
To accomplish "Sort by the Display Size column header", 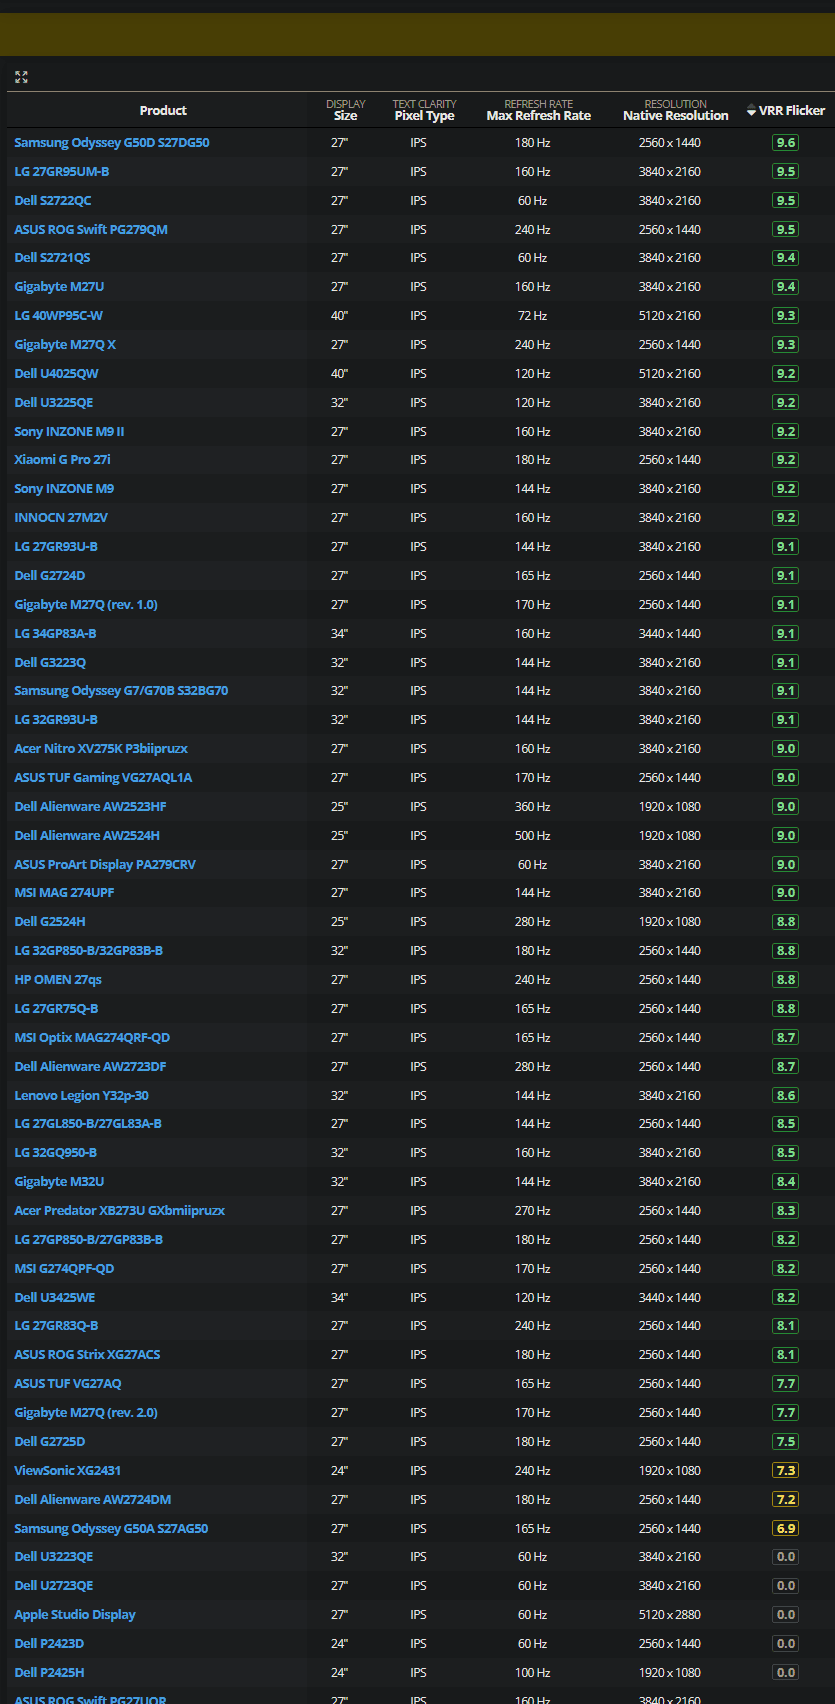I will (x=345, y=110).
